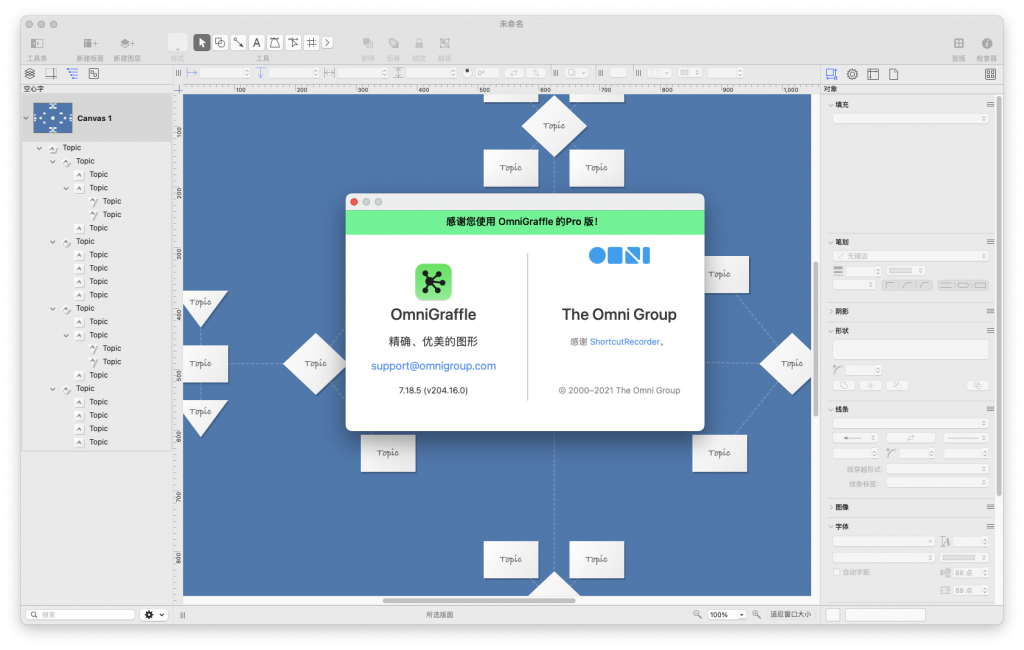Open the Document inspector tab
Image resolution: width=1024 pixels, height=650 pixels.
(893, 74)
